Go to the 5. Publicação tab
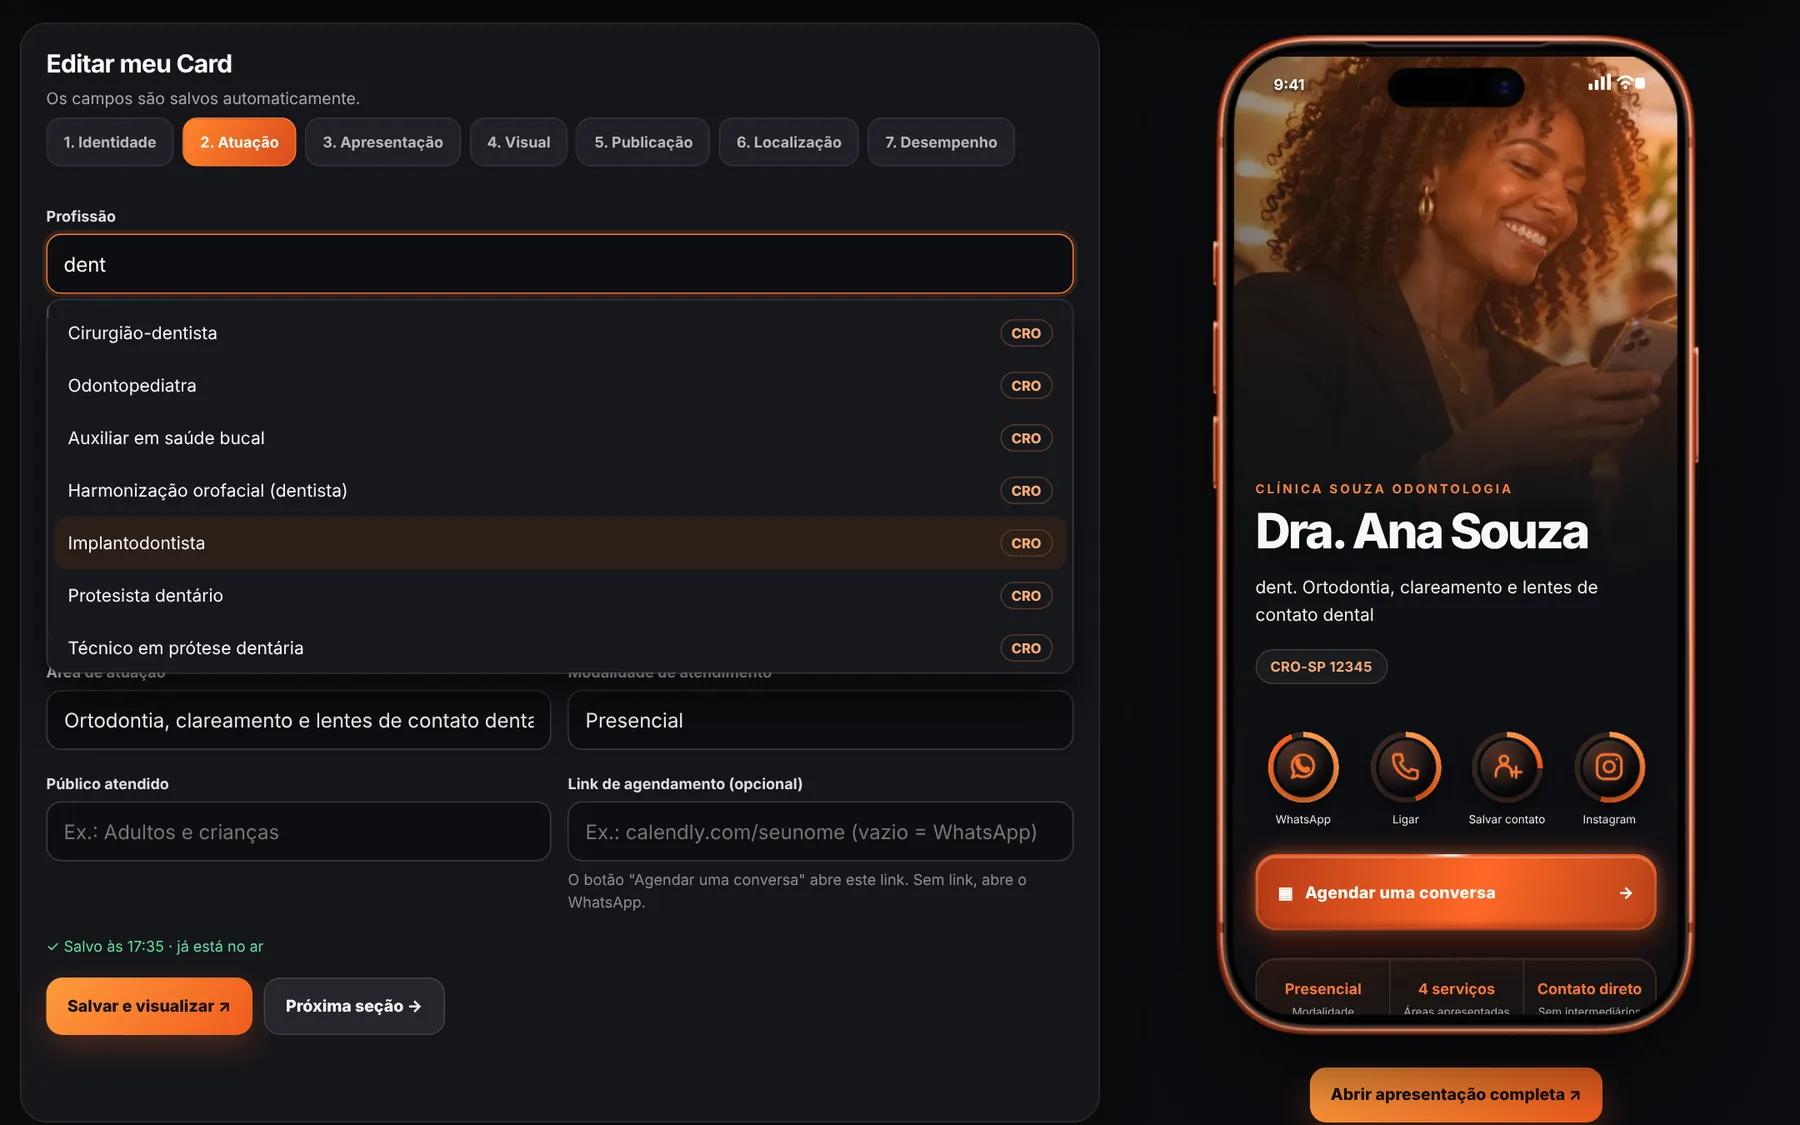1800x1125 pixels. (643, 142)
